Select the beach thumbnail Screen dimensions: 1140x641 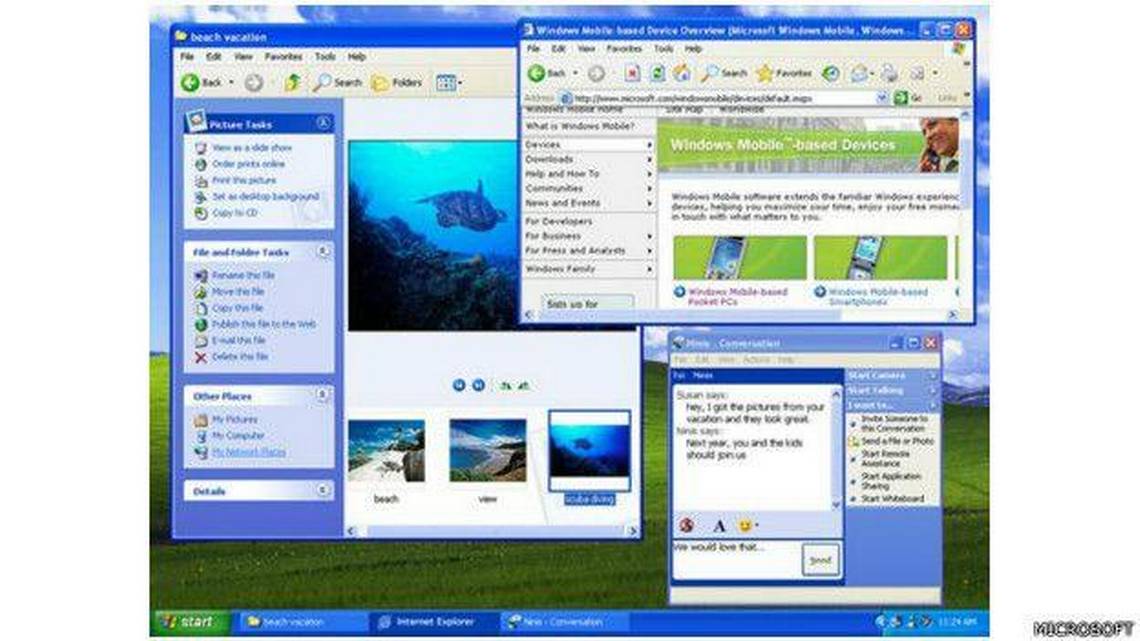point(386,451)
